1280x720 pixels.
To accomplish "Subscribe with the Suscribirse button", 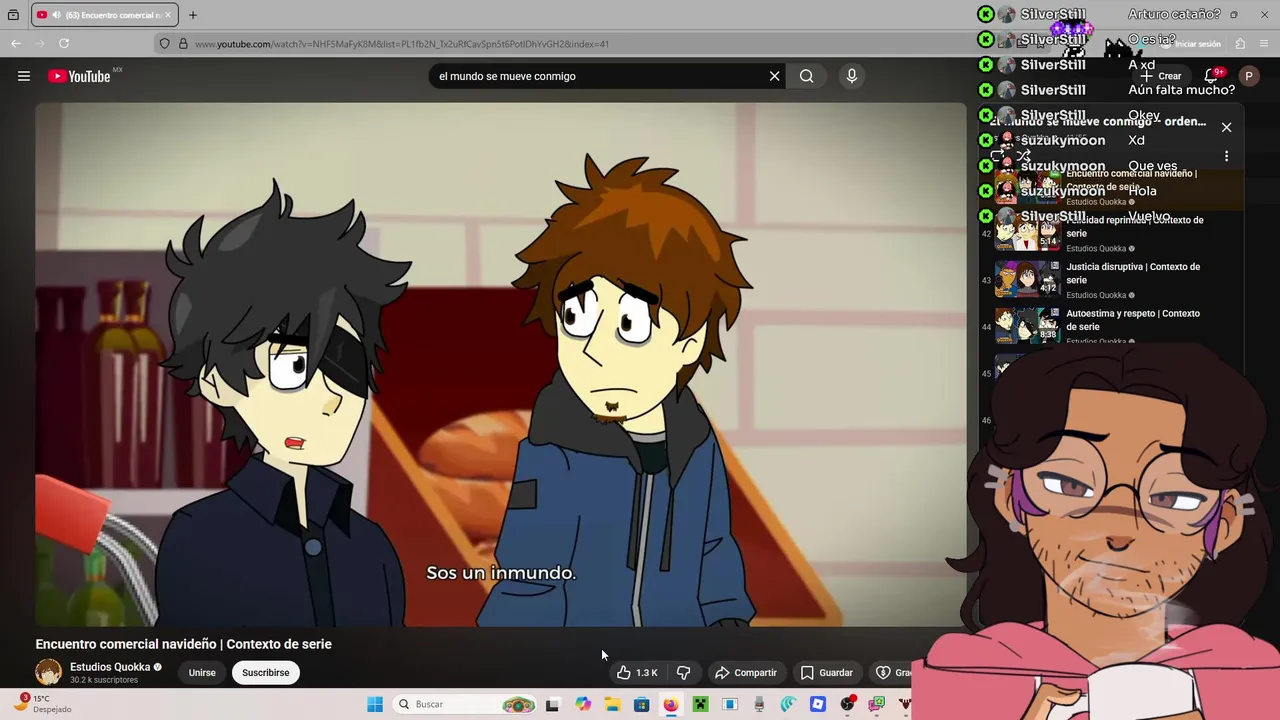I will pyautogui.click(x=266, y=673).
